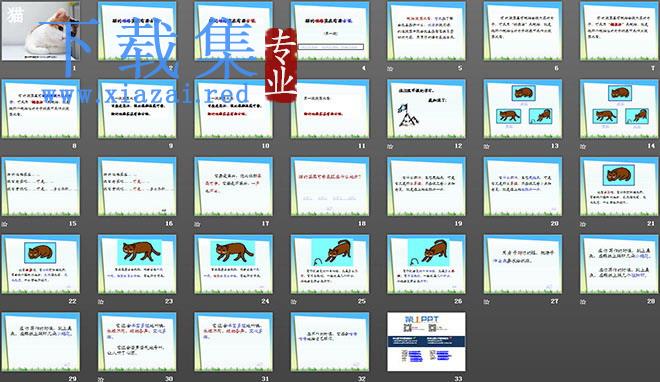This screenshot has height=382, width=660.
Task: Click the animation star icon under slide 23
Action: tap(101, 302)
